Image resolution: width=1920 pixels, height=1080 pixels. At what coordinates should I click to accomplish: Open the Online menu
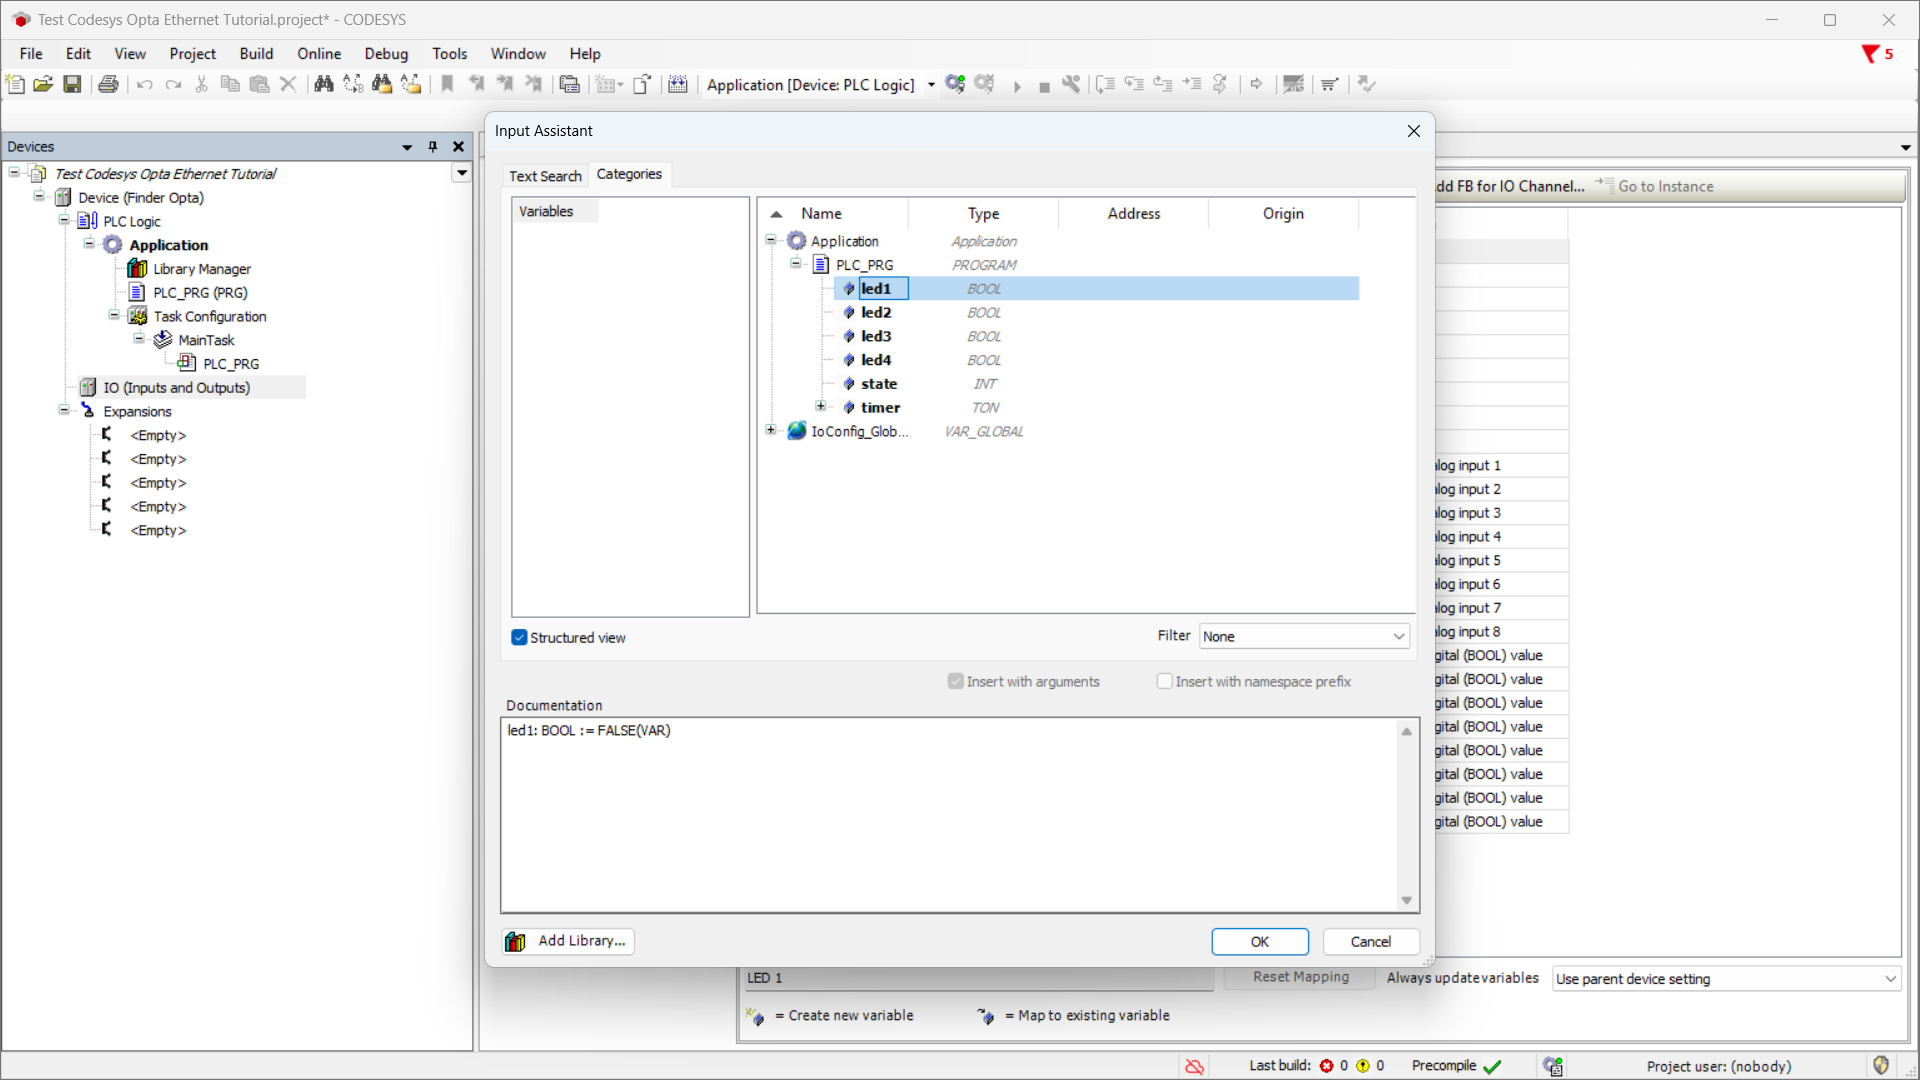tap(318, 54)
